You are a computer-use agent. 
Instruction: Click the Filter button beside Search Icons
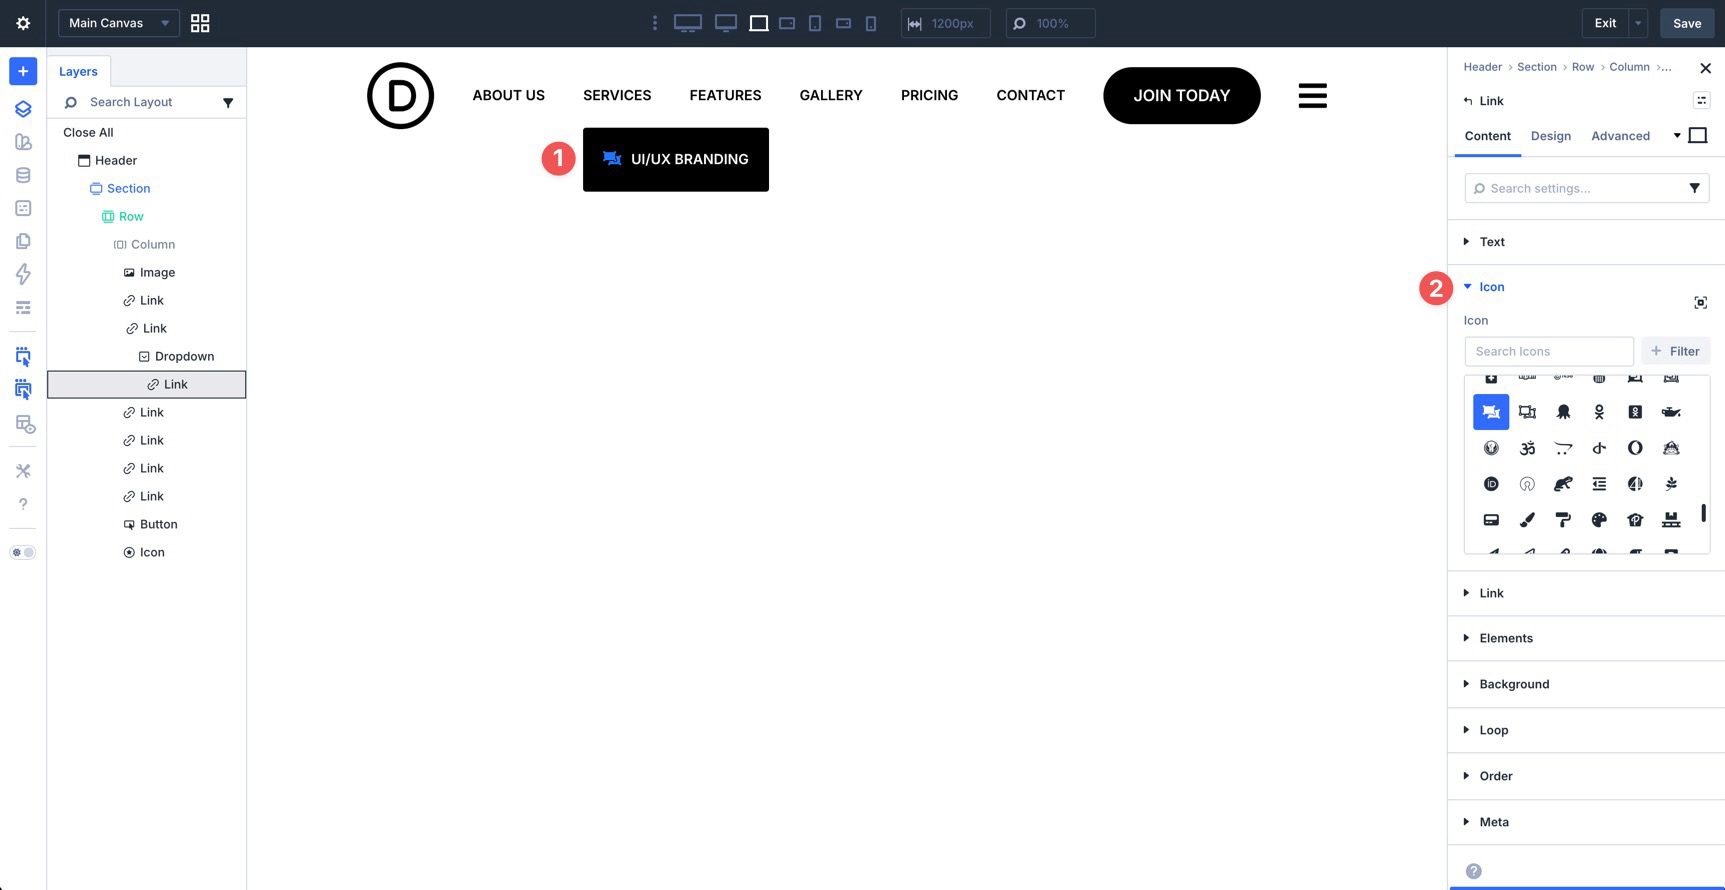click(x=1676, y=351)
